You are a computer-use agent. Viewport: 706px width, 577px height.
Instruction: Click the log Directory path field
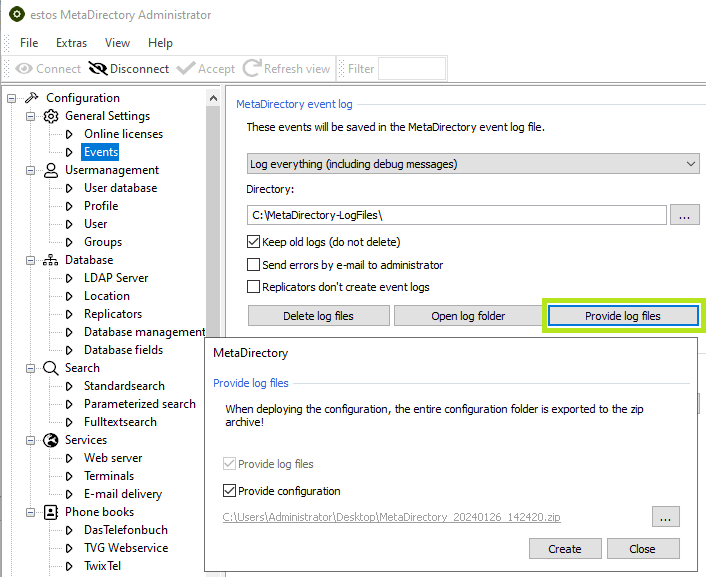(456, 215)
